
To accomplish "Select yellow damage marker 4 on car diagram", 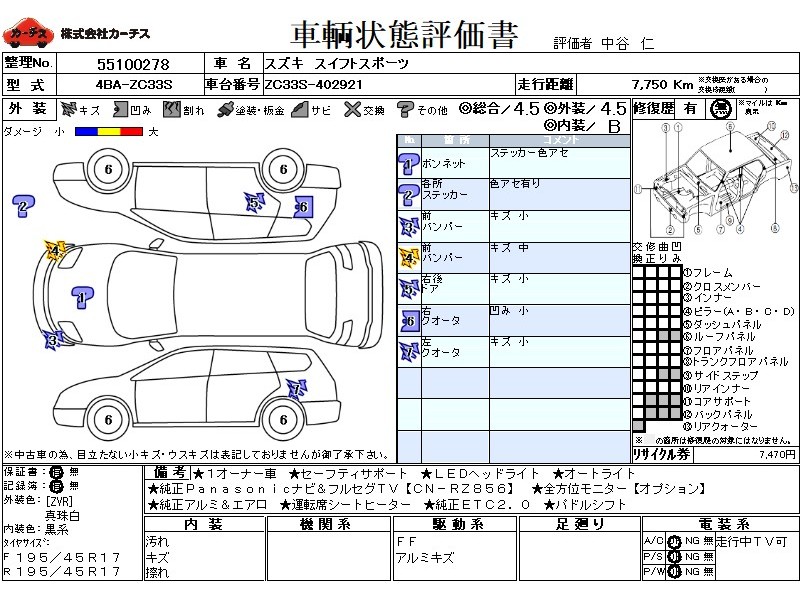I will click(x=54, y=248).
